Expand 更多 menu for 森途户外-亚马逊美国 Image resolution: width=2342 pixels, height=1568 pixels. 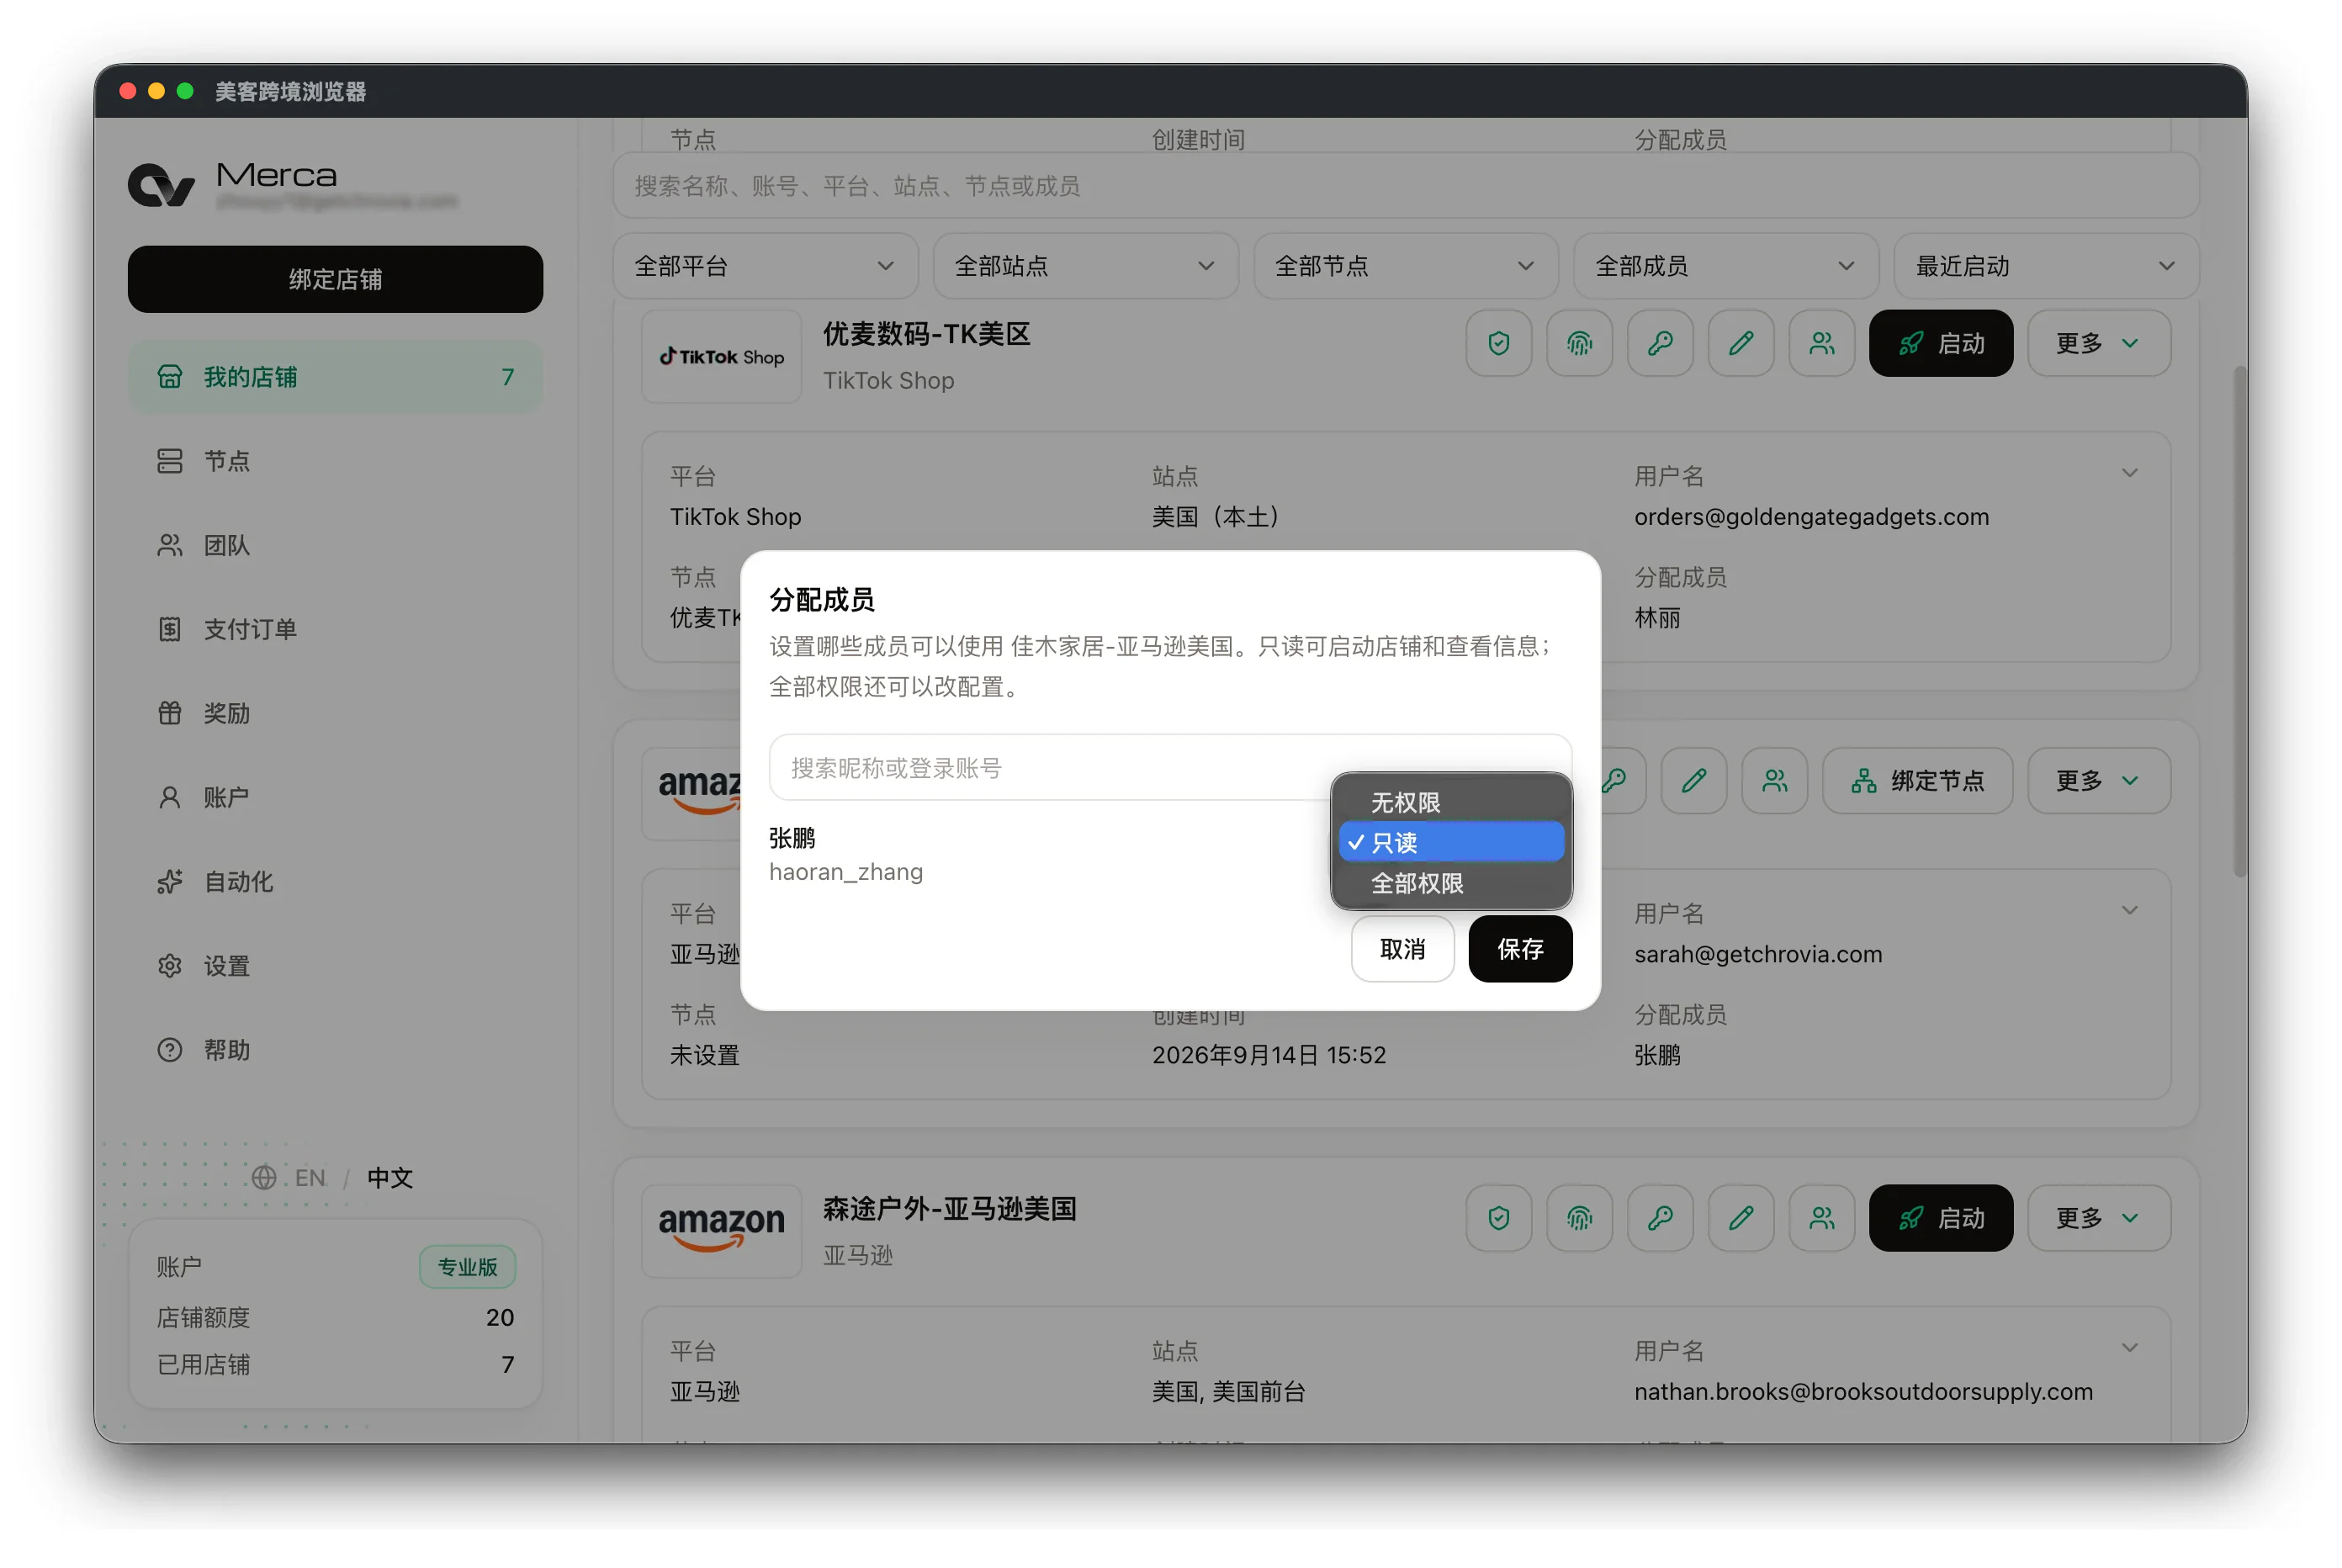click(x=2098, y=1218)
